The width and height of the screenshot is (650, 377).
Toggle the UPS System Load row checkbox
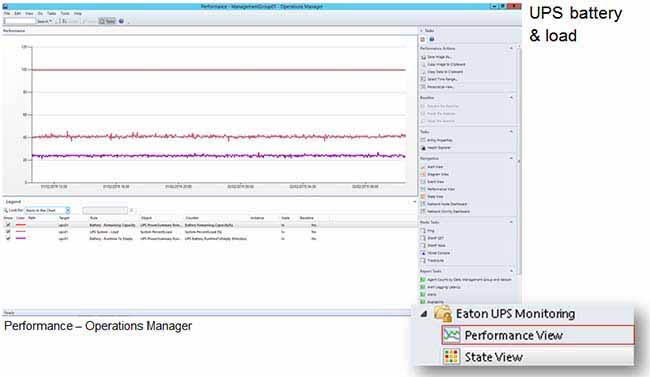click(8, 231)
